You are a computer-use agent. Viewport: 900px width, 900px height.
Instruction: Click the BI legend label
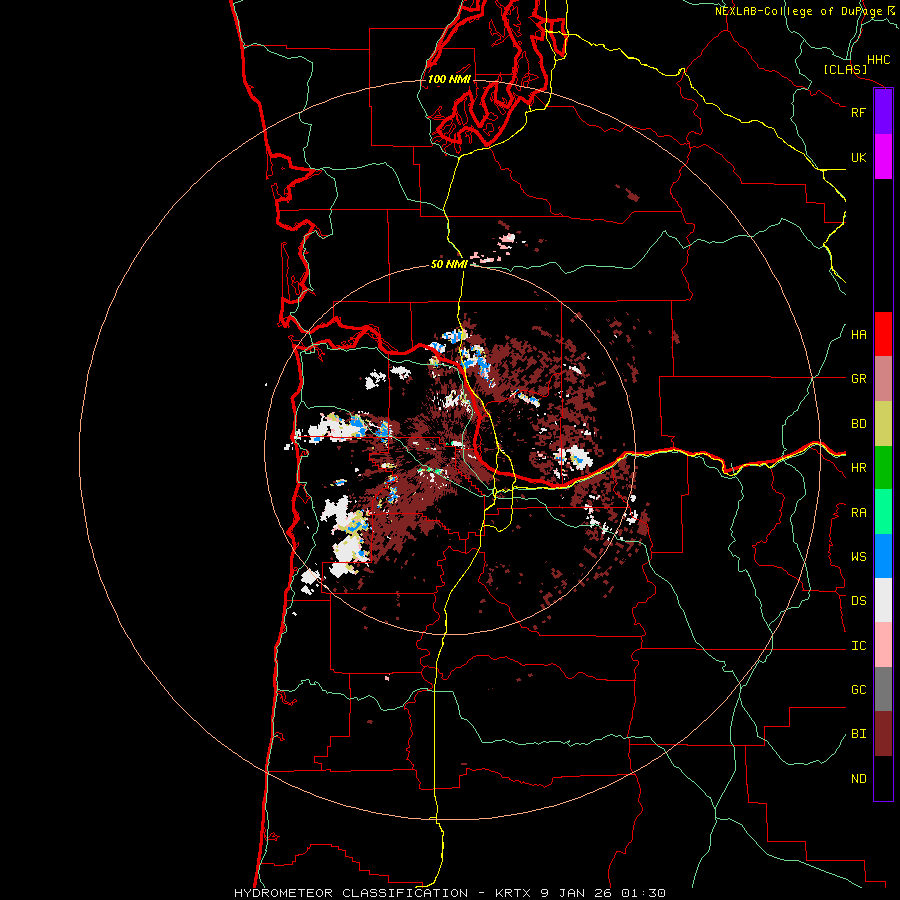click(x=858, y=734)
